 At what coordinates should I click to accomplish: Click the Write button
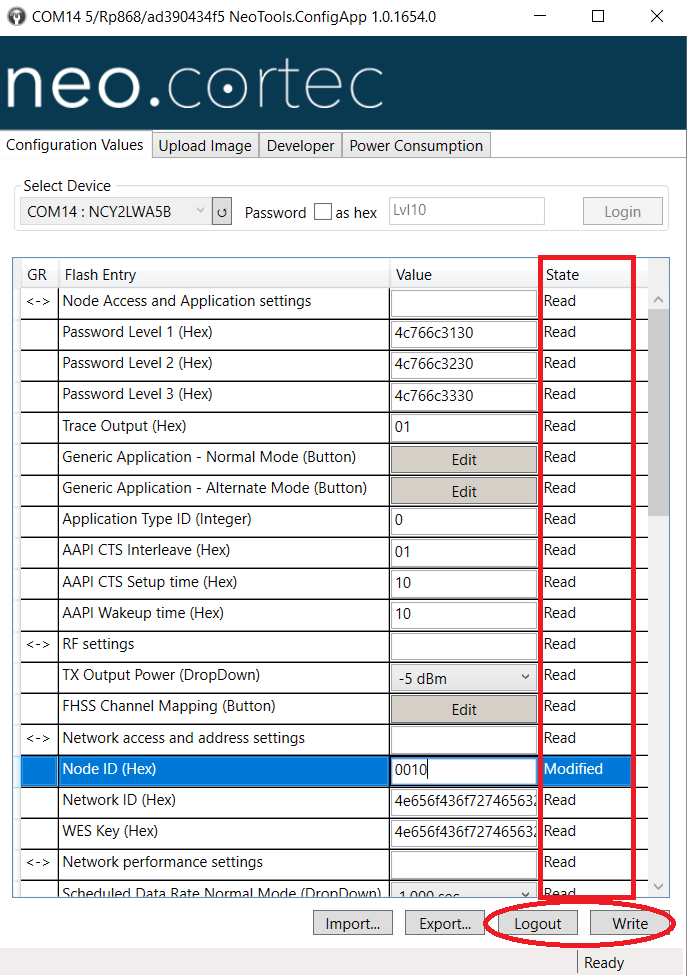click(630, 923)
